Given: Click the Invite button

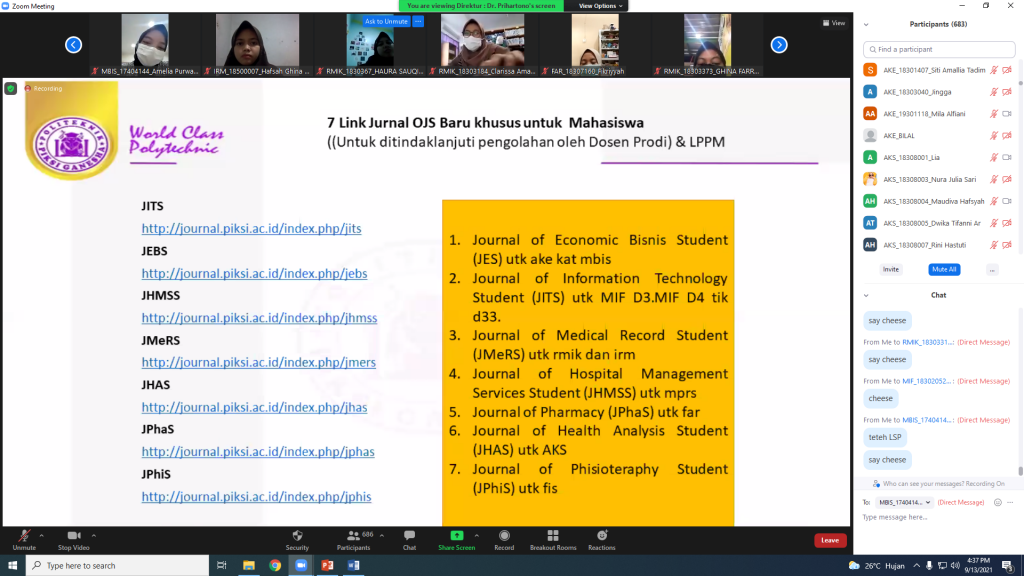Looking at the screenshot, I should (891, 269).
